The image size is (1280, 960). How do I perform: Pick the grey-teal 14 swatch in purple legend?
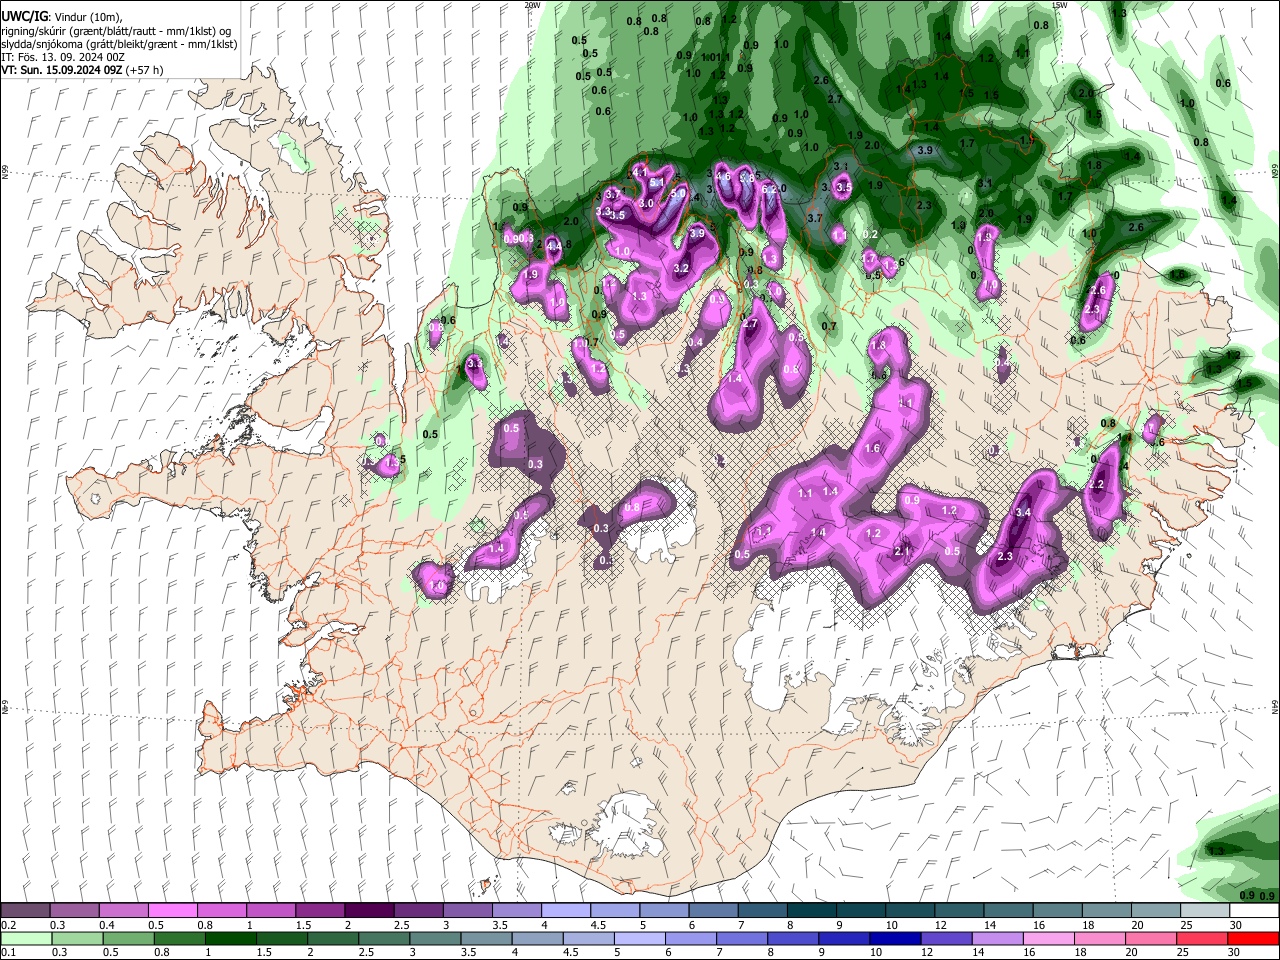[1008, 911]
